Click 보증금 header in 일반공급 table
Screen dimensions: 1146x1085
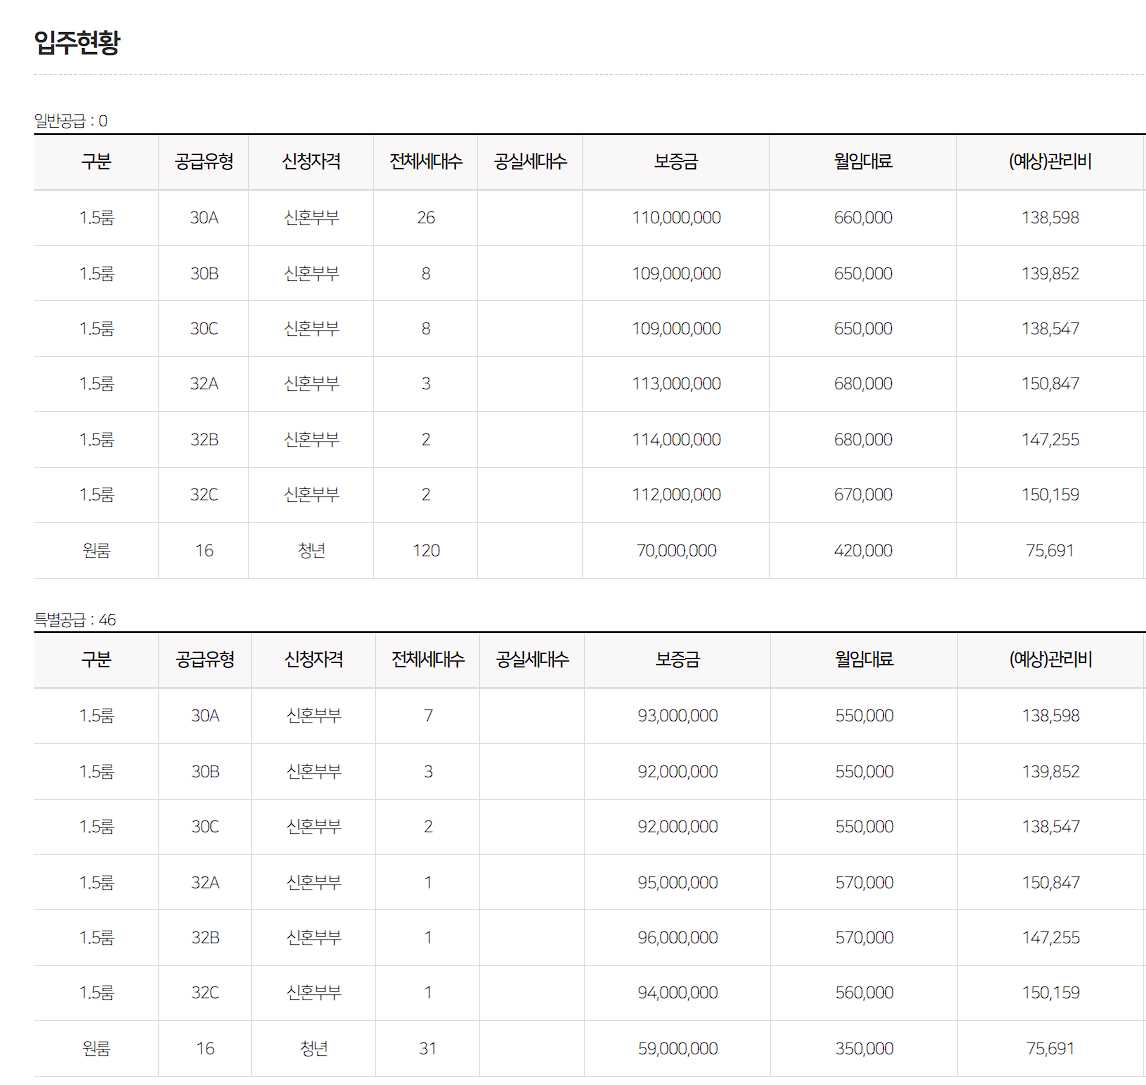pyautogui.click(x=676, y=161)
